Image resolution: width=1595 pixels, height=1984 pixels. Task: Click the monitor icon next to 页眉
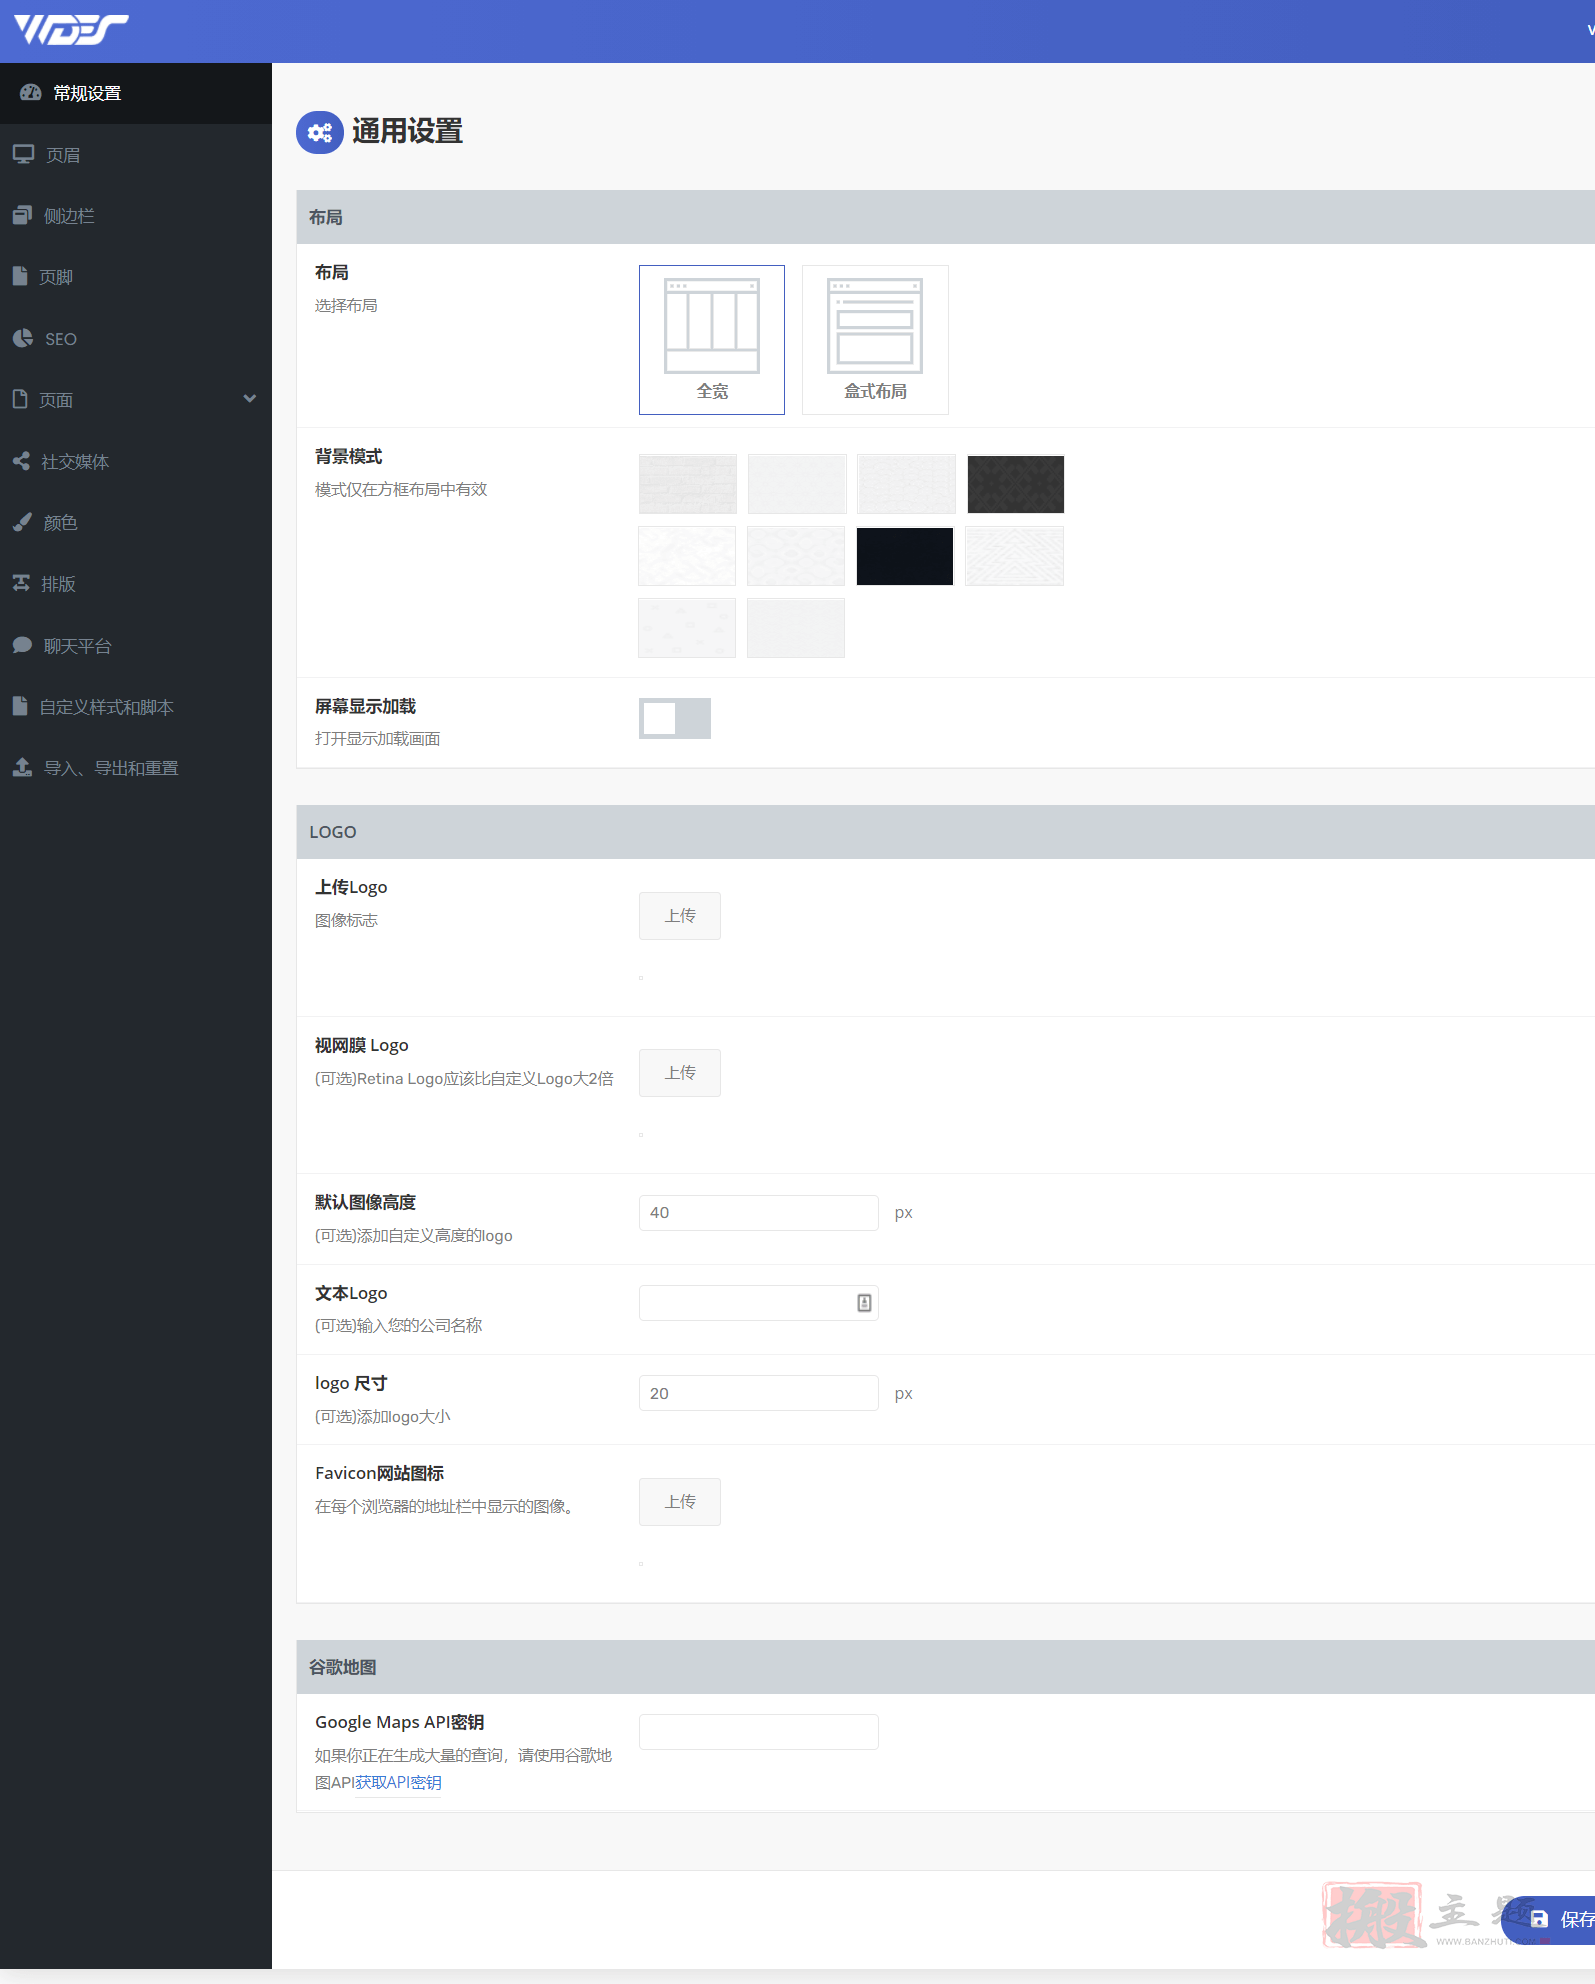pos(23,154)
